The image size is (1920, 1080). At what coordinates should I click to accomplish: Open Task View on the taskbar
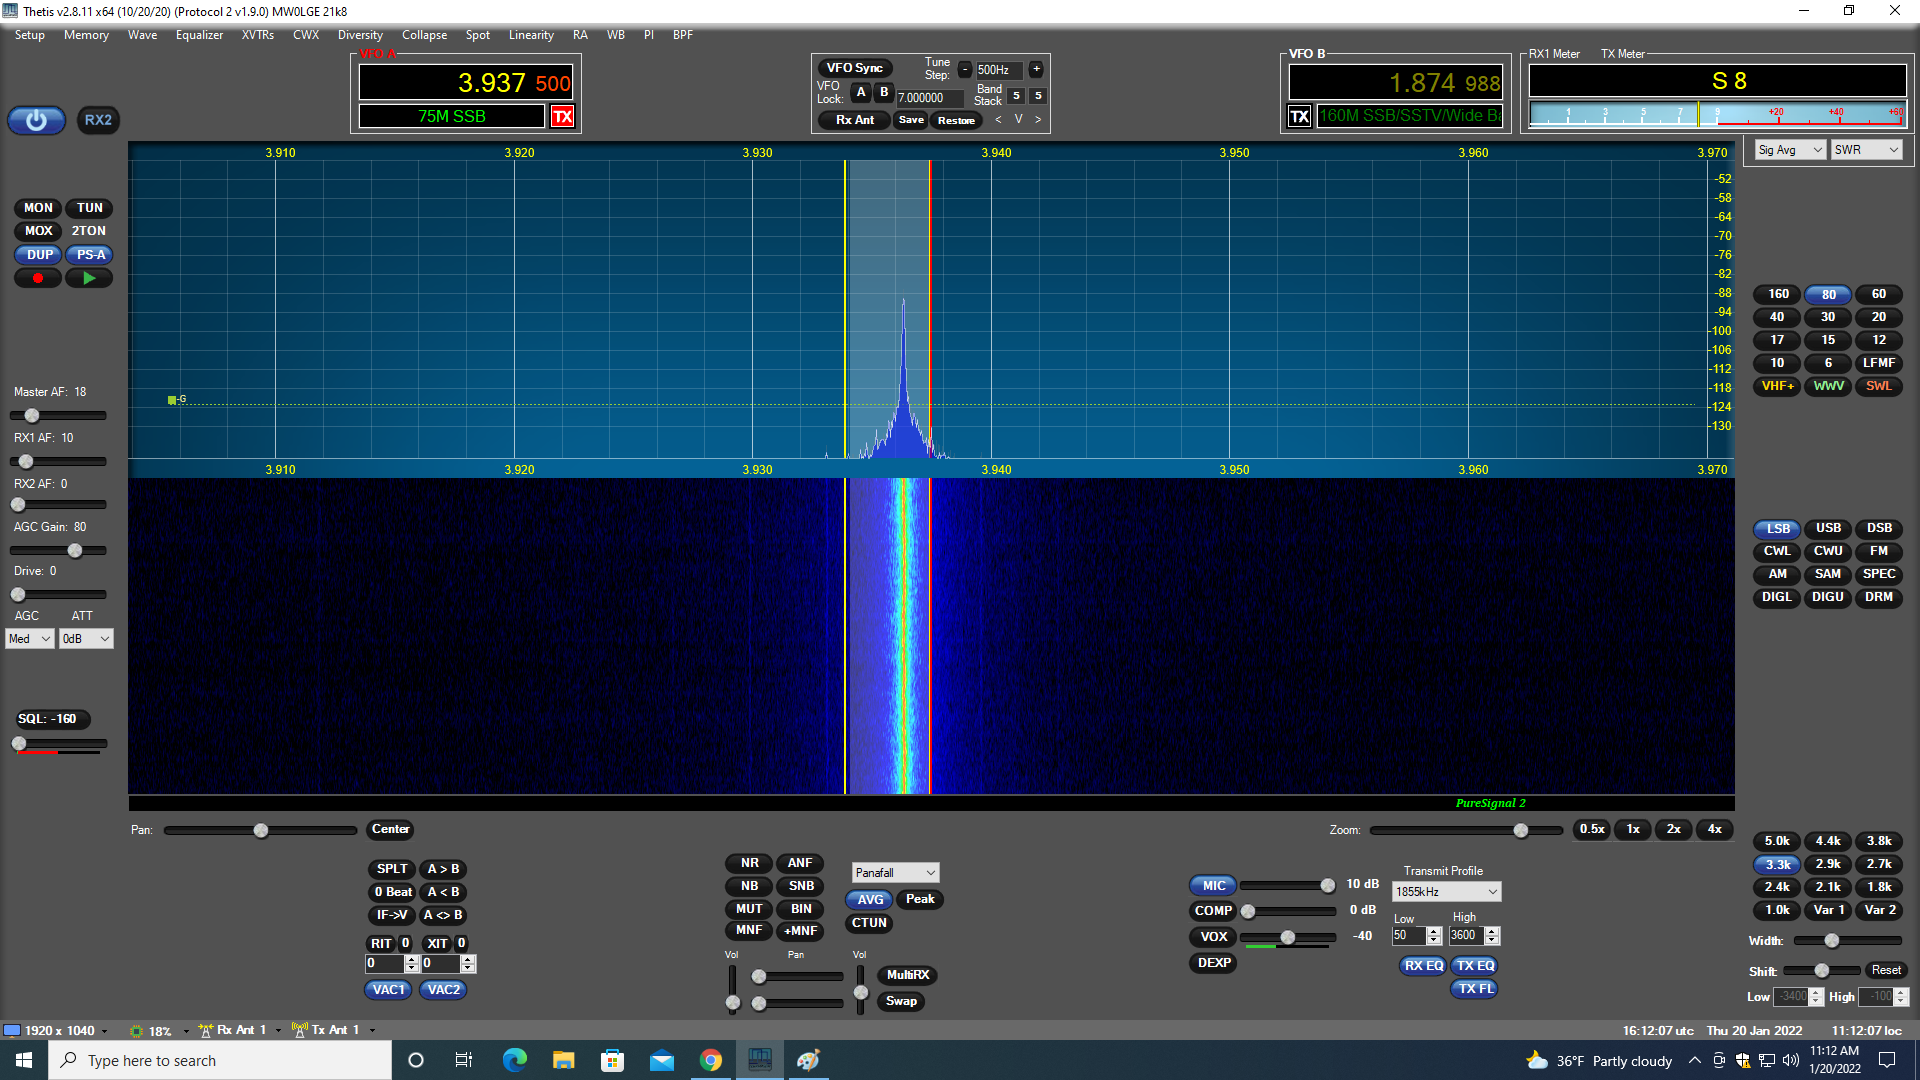[464, 1060]
